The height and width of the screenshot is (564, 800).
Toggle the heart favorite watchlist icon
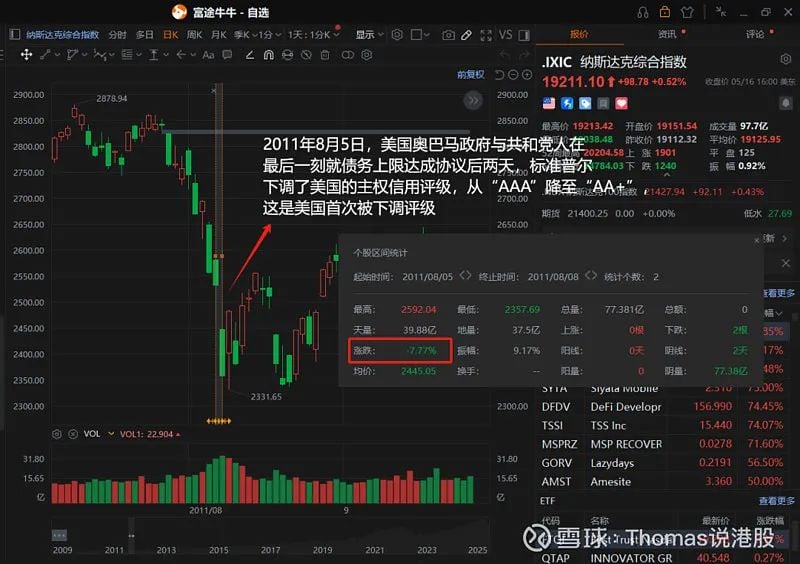tap(621, 104)
